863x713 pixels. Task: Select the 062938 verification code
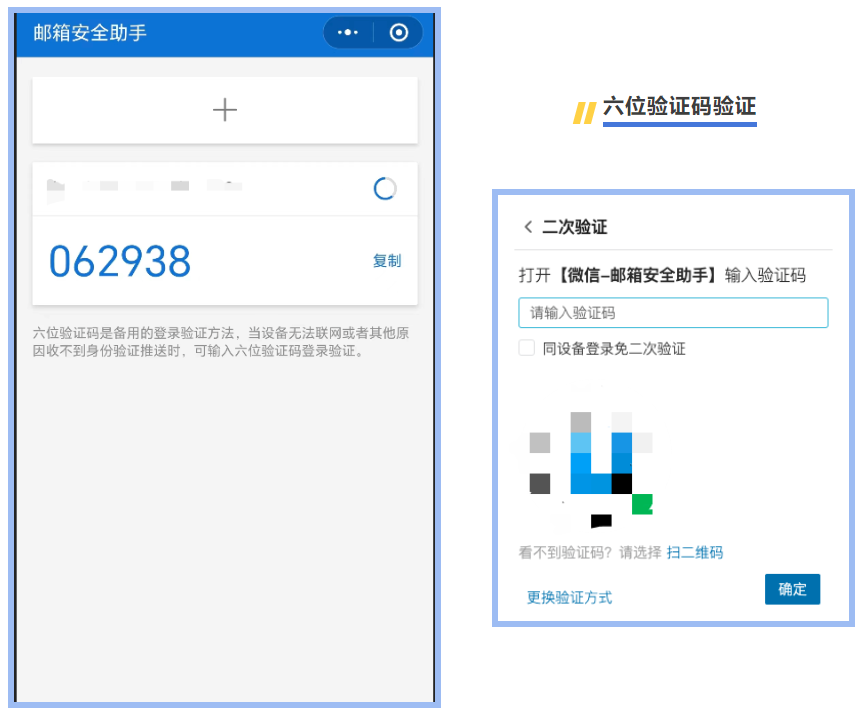(x=120, y=261)
